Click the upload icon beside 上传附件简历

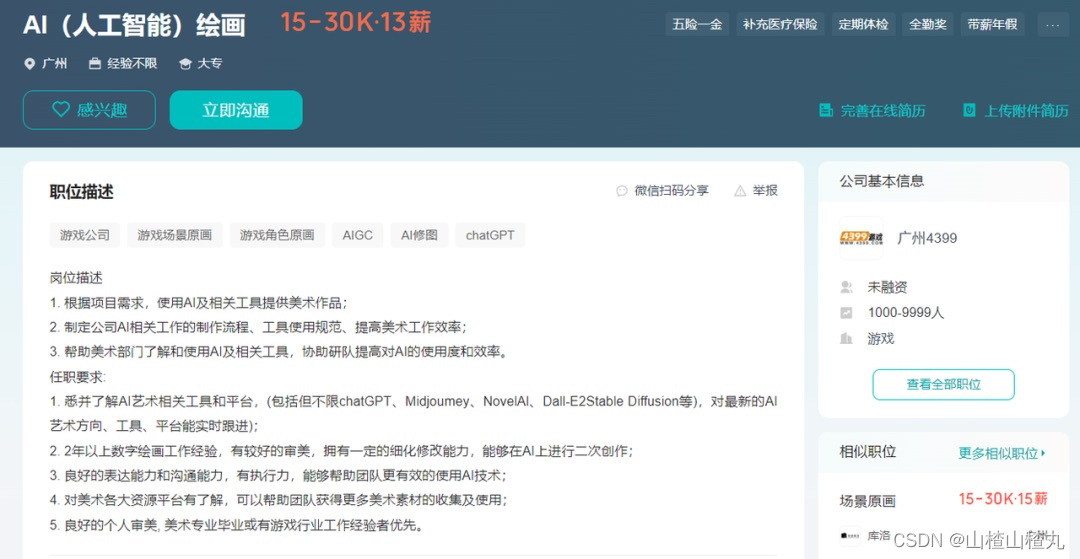coord(969,110)
